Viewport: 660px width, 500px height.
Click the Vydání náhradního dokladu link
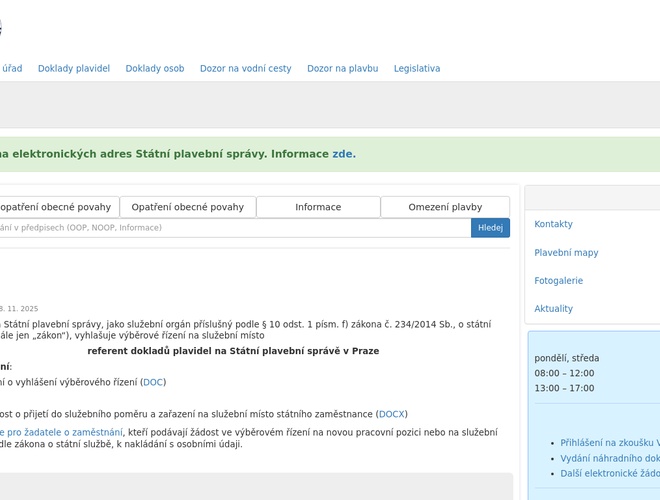(x=609, y=458)
